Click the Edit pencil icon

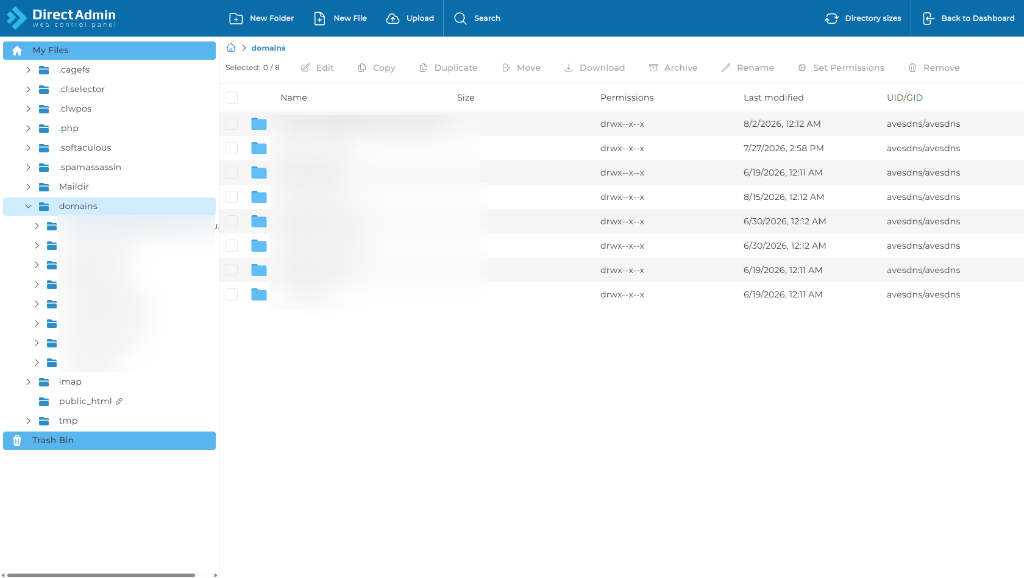point(305,68)
